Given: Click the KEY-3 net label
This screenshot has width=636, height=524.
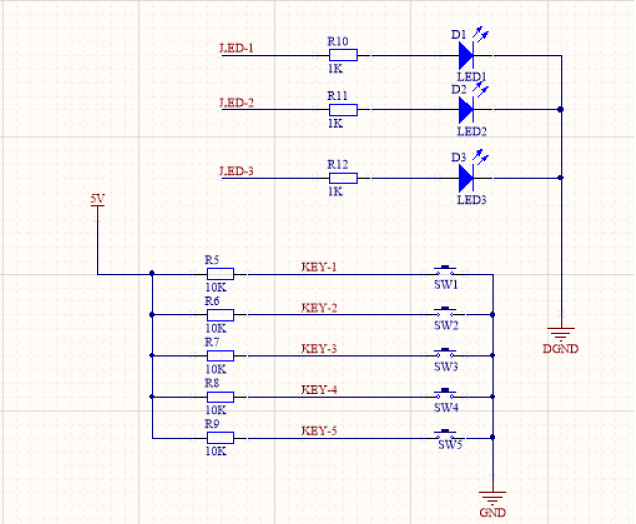Looking at the screenshot, I should 319,349.
